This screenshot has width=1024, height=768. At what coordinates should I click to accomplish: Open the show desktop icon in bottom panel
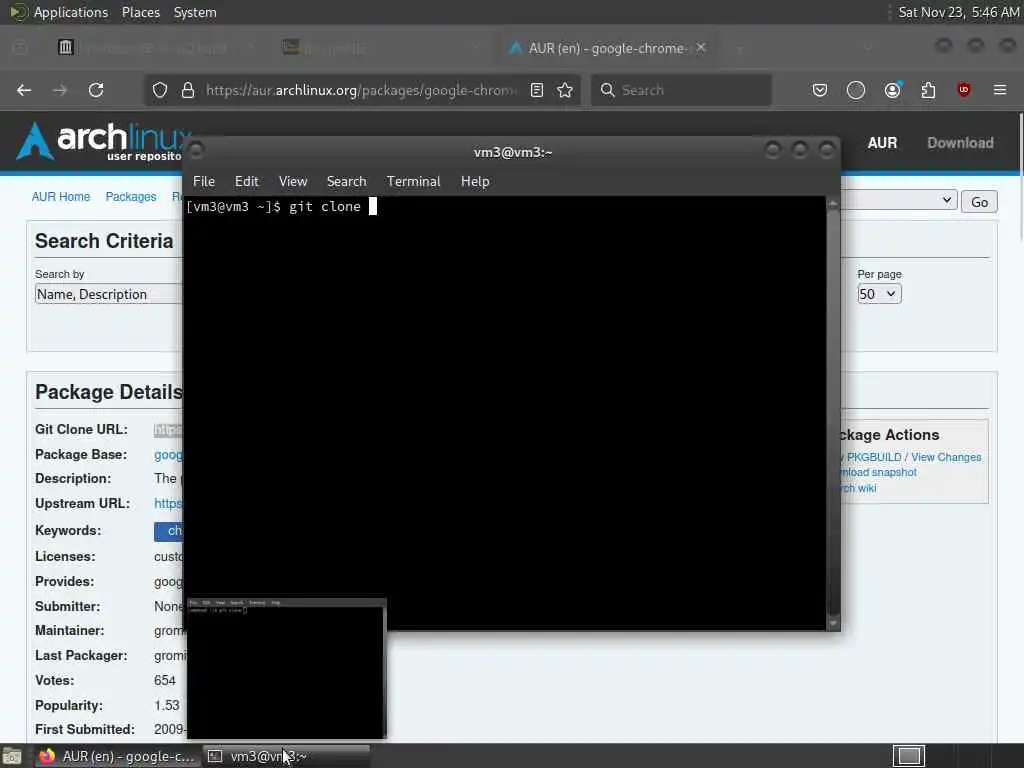pyautogui.click(x=11, y=757)
